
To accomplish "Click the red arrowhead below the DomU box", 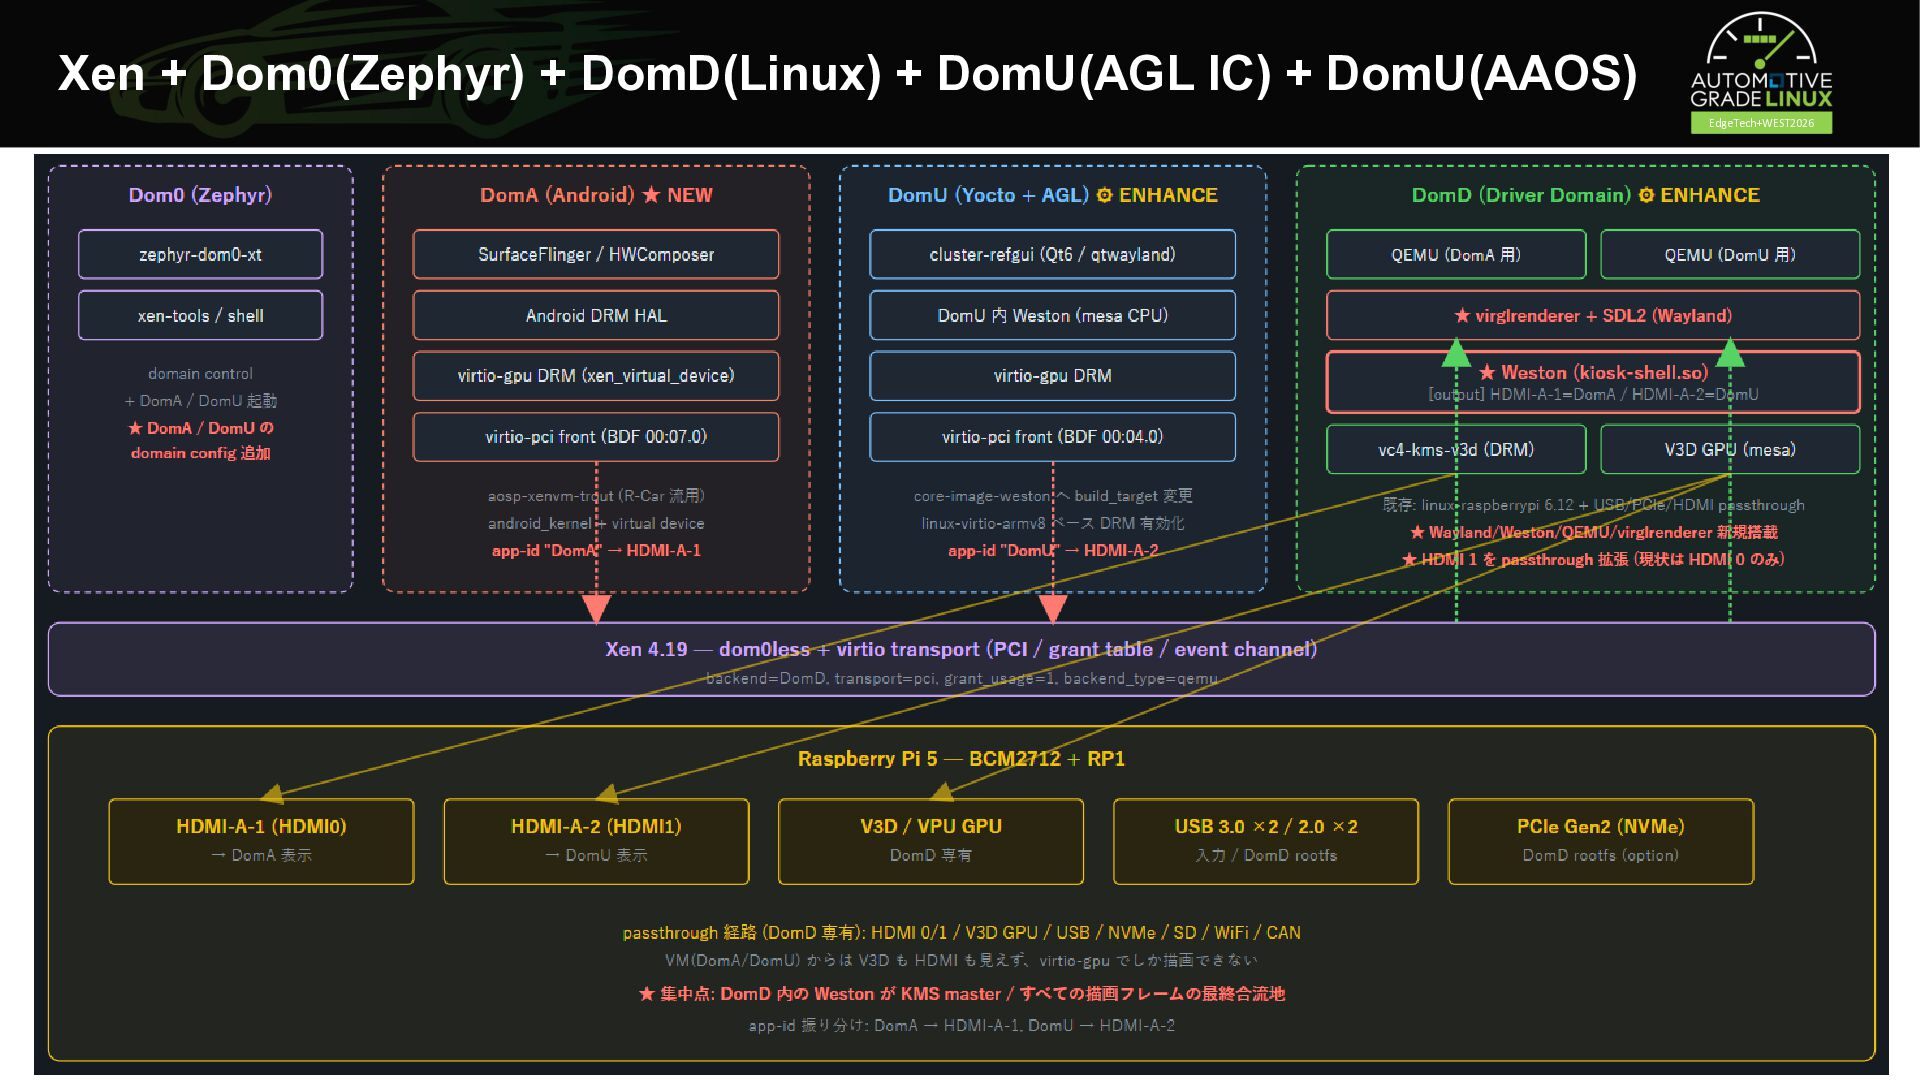I will coord(1052,608).
